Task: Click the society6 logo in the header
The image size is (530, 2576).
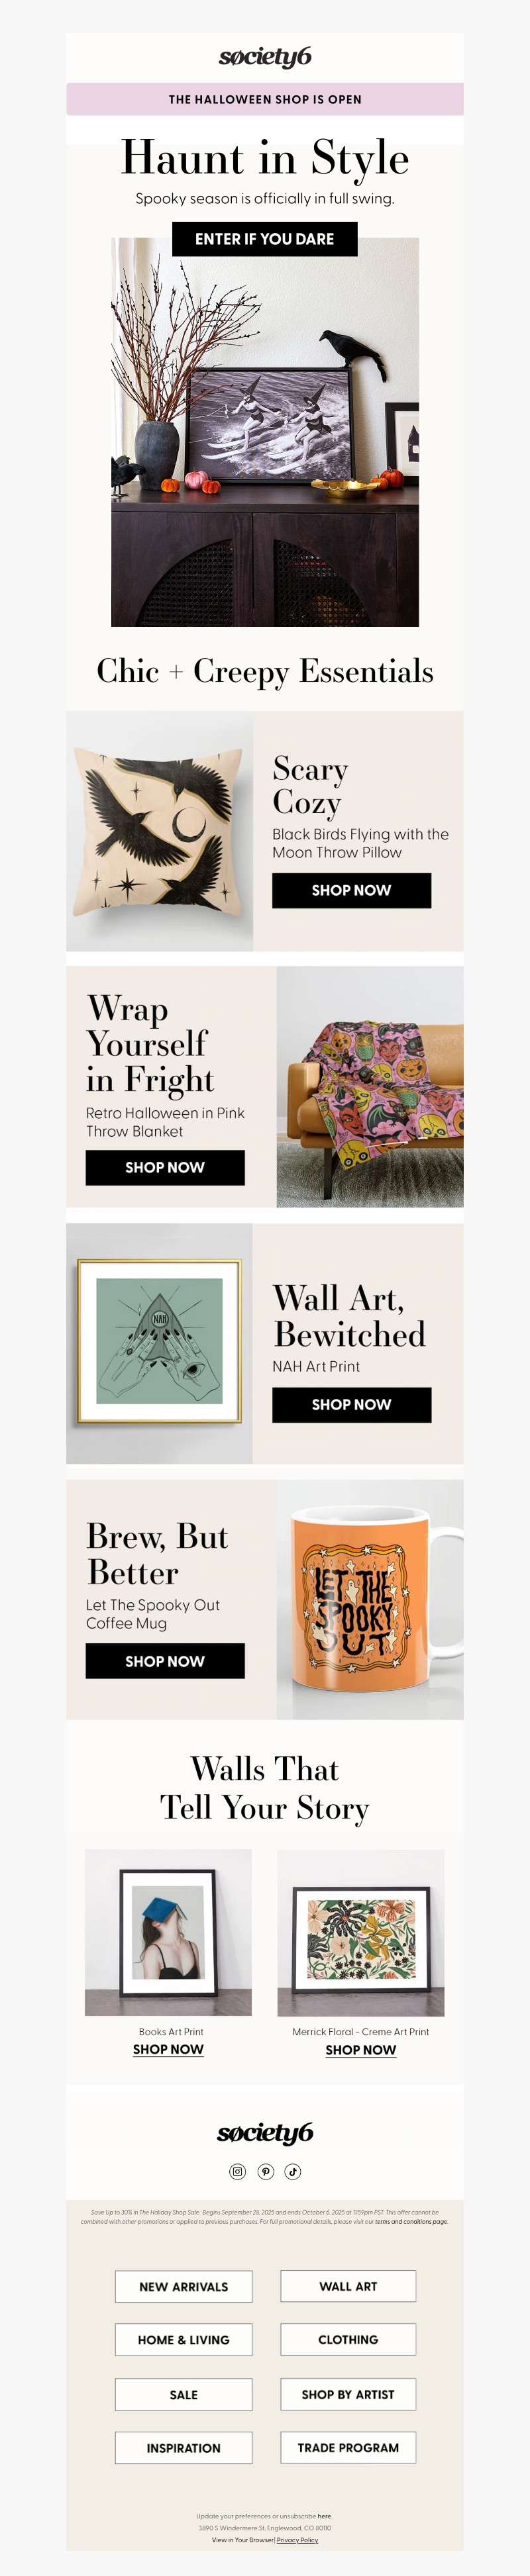Action: 265,58
